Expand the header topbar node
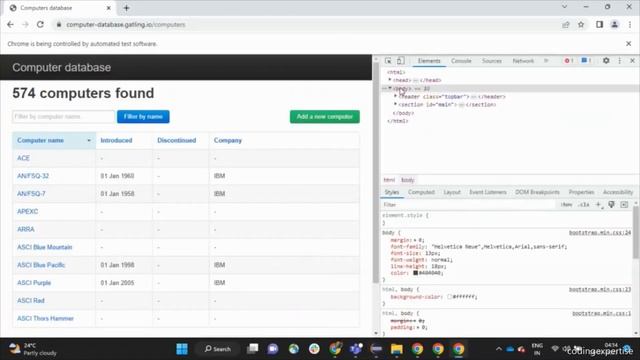640x360 pixels. pyautogui.click(x=395, y=96)
